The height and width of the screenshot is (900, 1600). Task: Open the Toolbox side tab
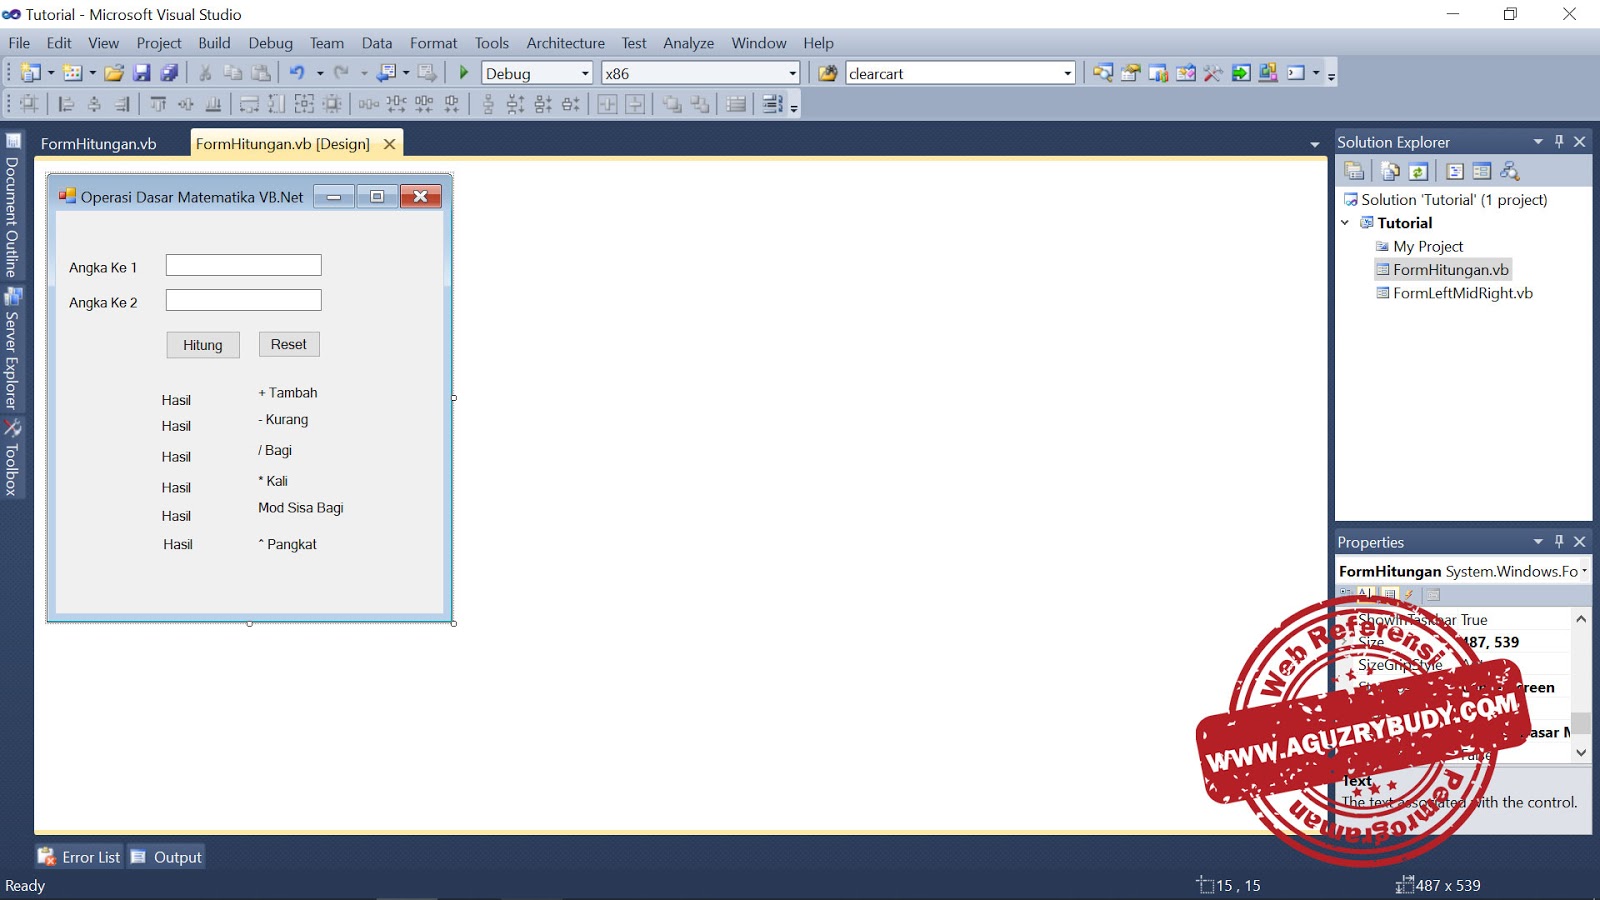12,457
